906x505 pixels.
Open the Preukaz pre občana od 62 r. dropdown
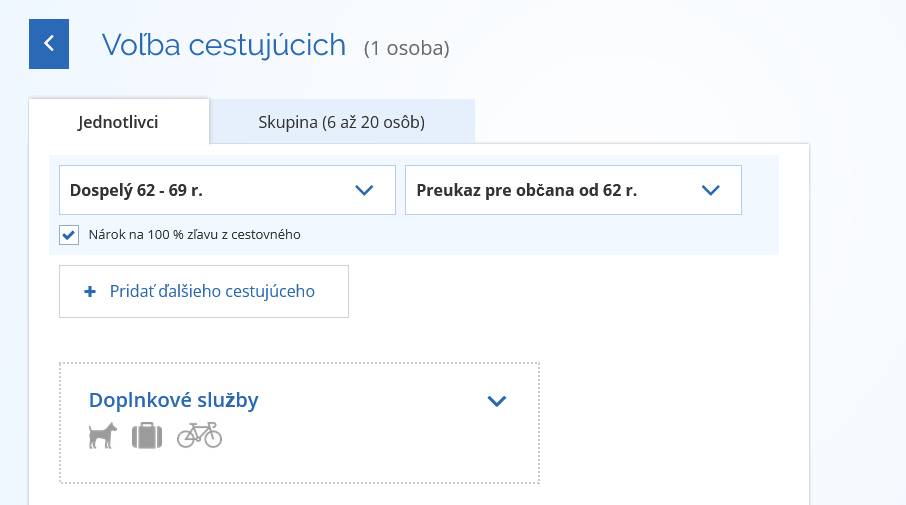pyautogui.click(x=573, y=190)
